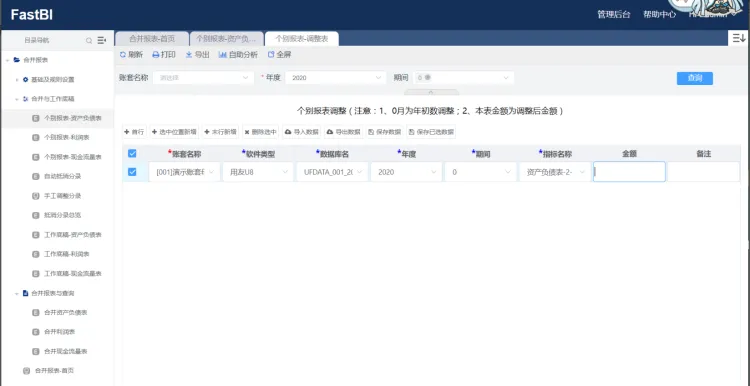750x386 pixels.
Task: Click the 导出 export toolbar button
Action: [197, 55]
